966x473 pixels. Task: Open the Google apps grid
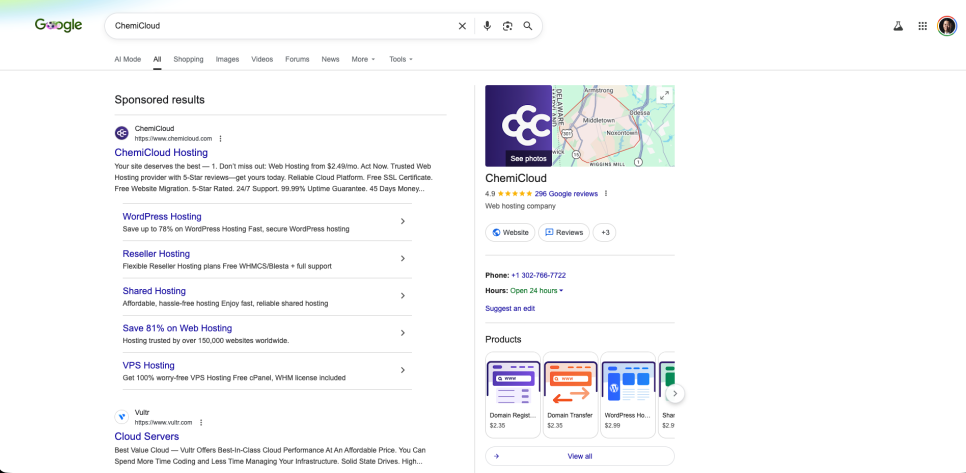922,26
